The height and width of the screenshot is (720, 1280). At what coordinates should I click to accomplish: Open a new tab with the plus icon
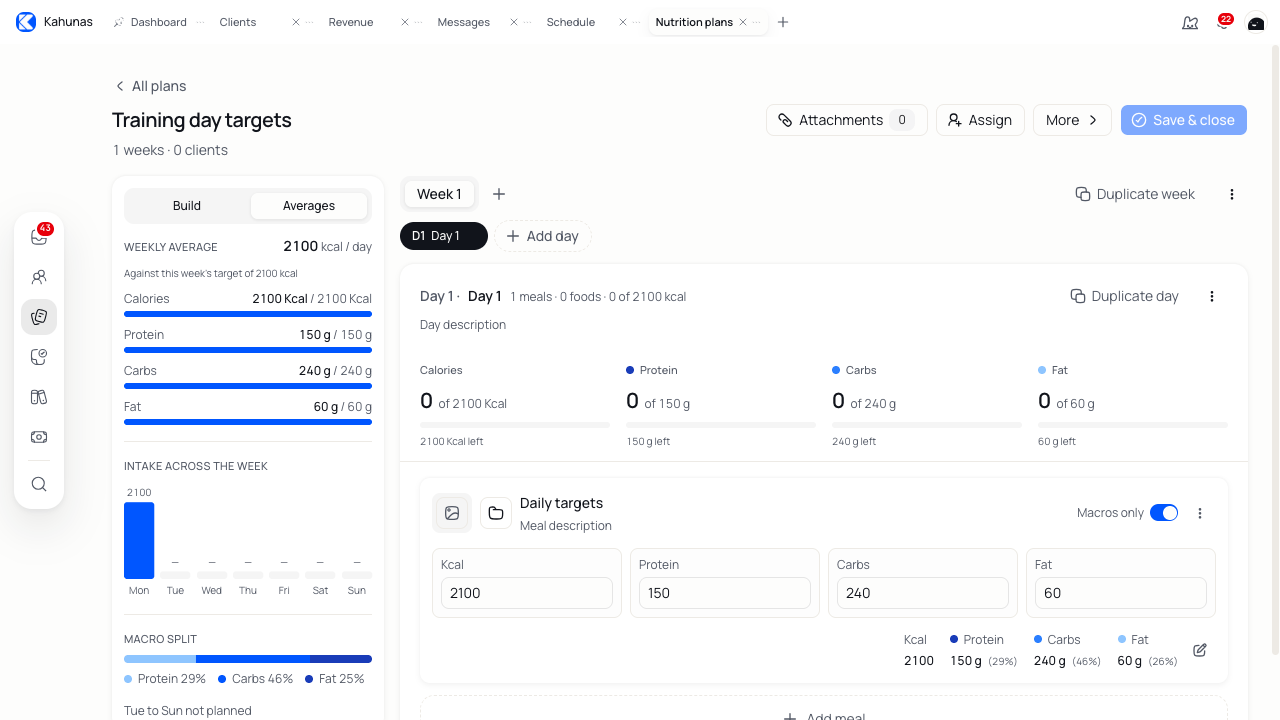click(x=783, y=22)
